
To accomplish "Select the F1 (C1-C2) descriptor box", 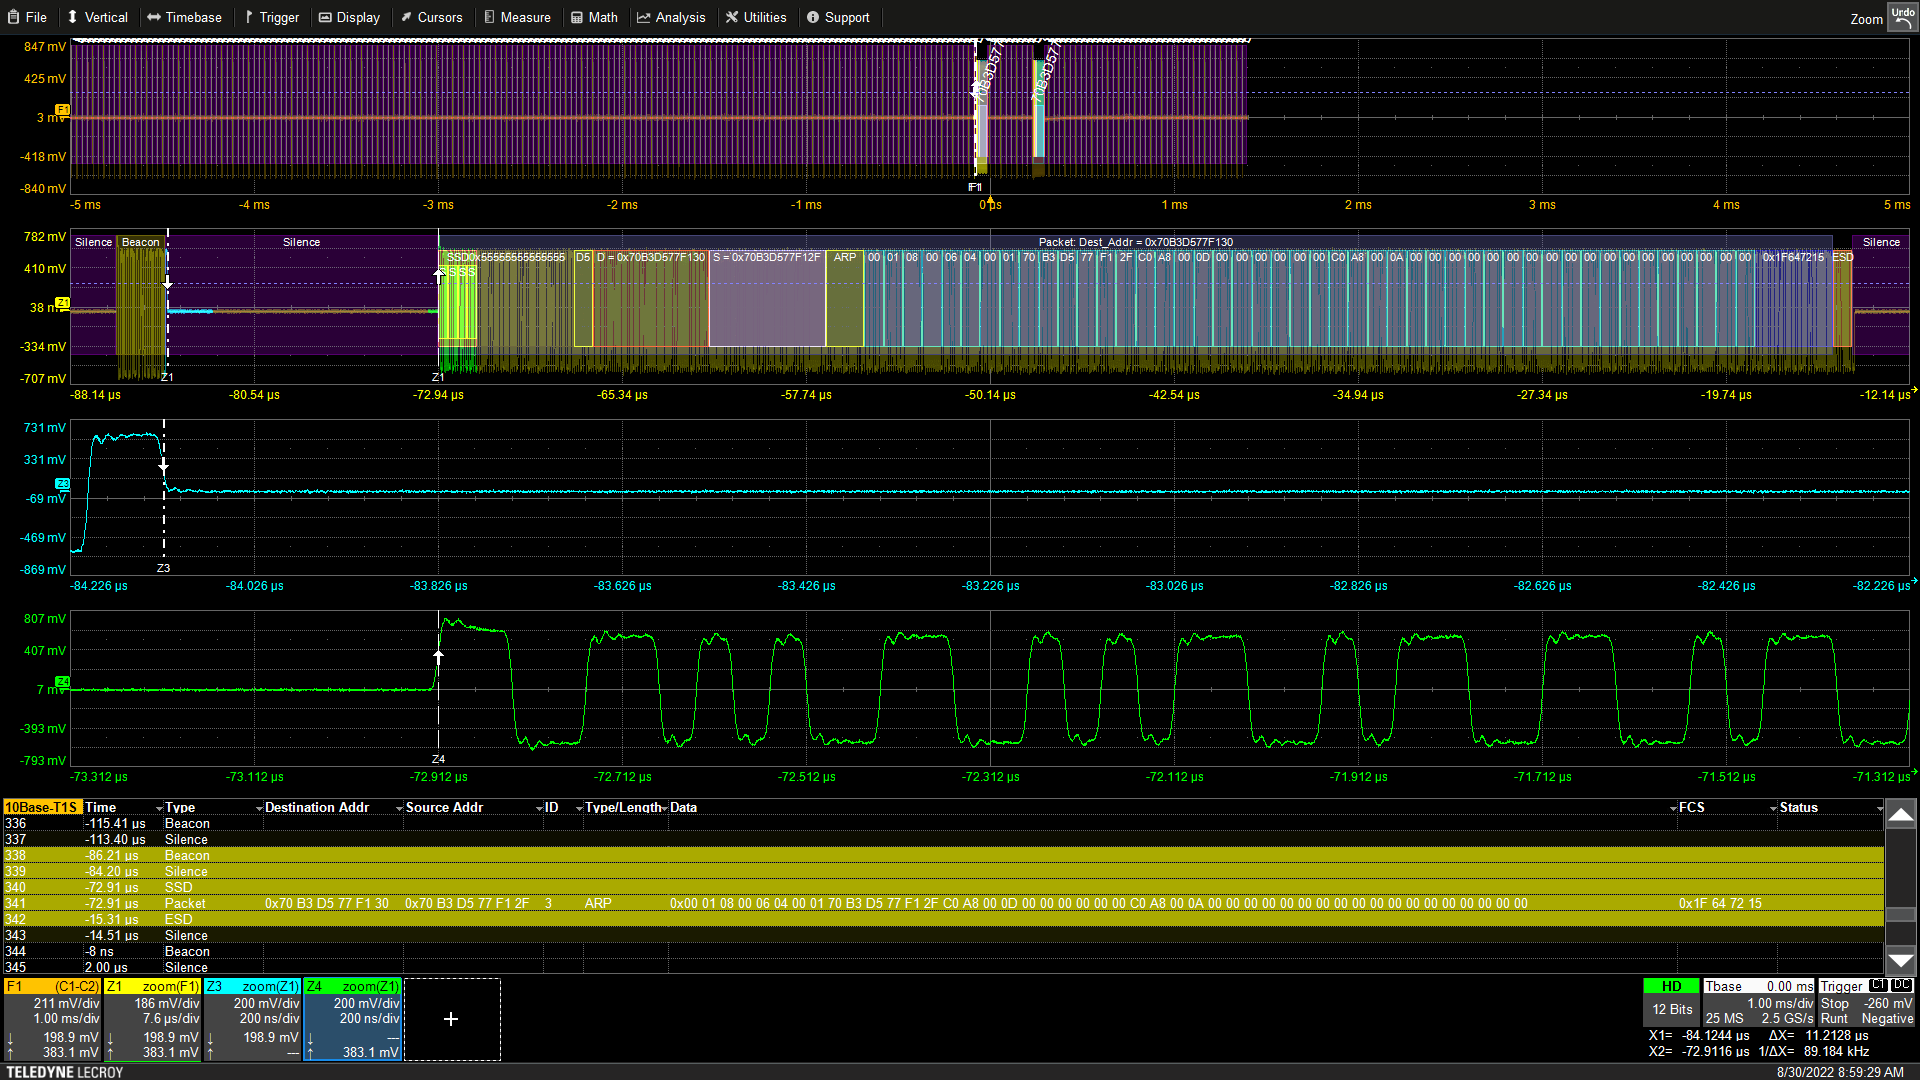I will (52, 1019).
